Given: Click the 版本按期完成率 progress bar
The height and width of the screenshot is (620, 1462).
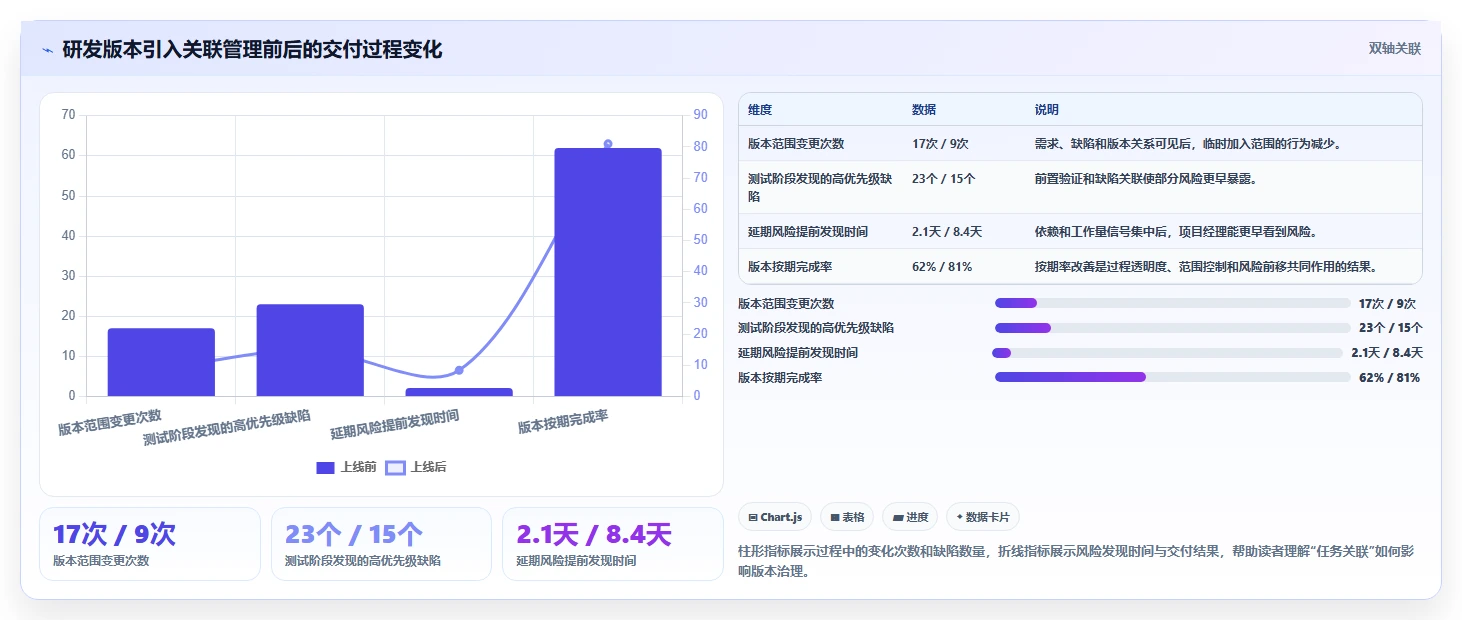Looking at the screenshot, I should coord(1172,377).
